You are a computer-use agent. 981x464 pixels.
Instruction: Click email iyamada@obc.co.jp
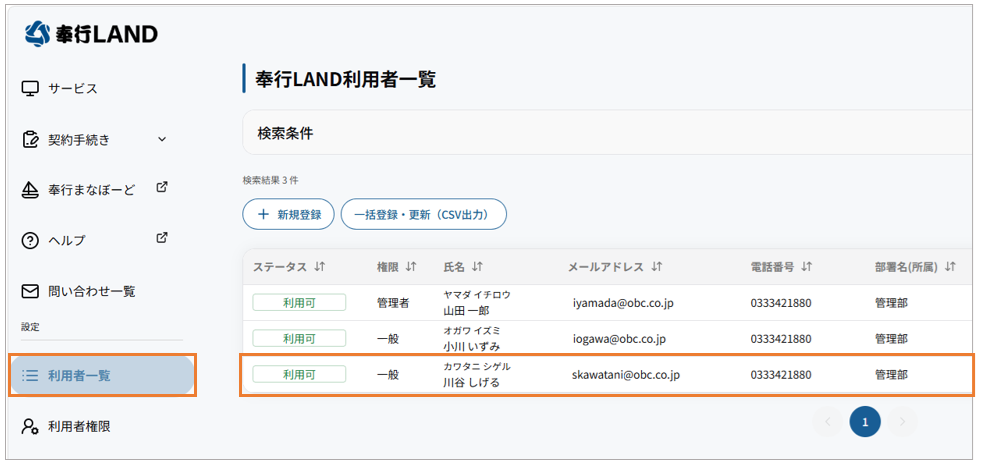[x=623, y=303]
